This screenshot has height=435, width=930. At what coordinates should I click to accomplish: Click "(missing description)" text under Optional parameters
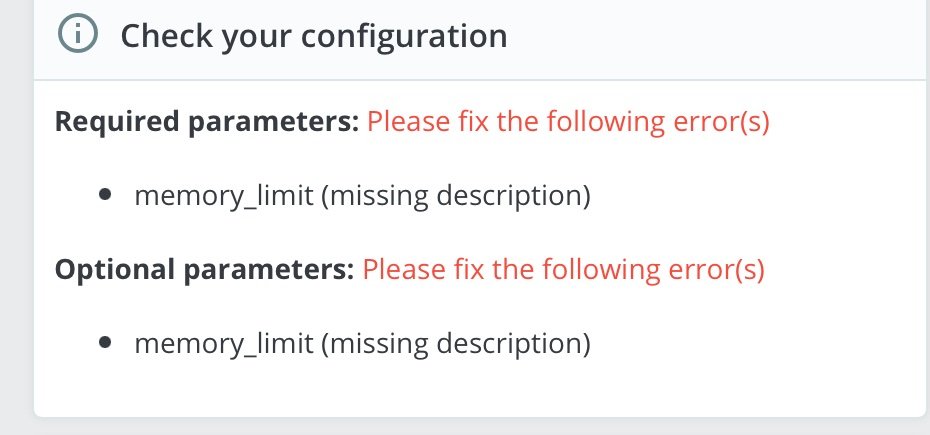[456, 344]
